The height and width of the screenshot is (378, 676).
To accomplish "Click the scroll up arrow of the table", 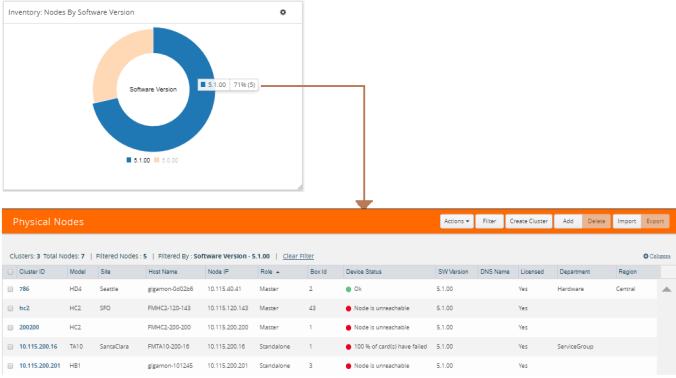I will pos(667,289).
